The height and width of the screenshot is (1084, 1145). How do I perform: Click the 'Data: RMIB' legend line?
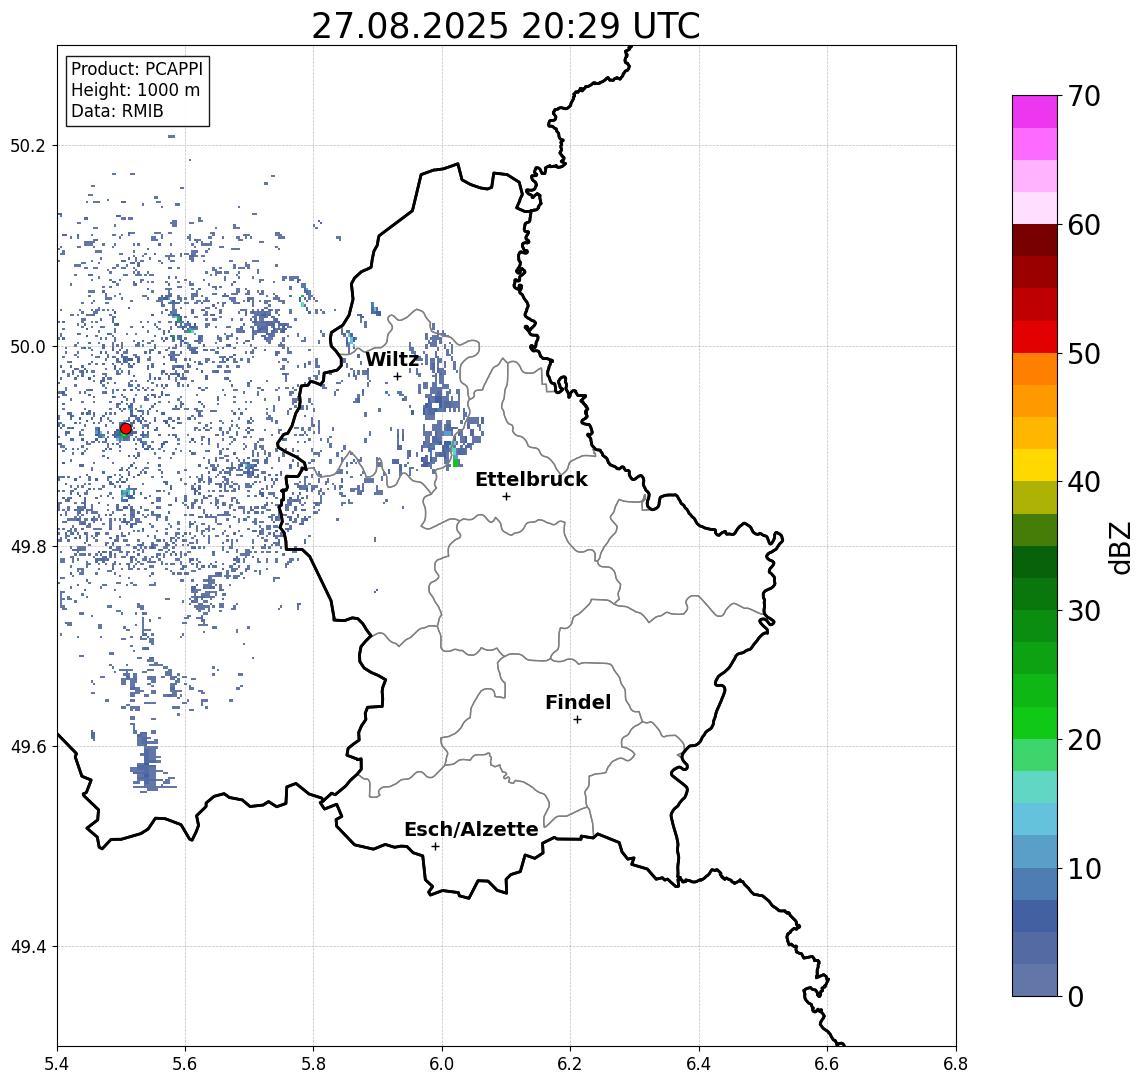click(x=117, y=111)
